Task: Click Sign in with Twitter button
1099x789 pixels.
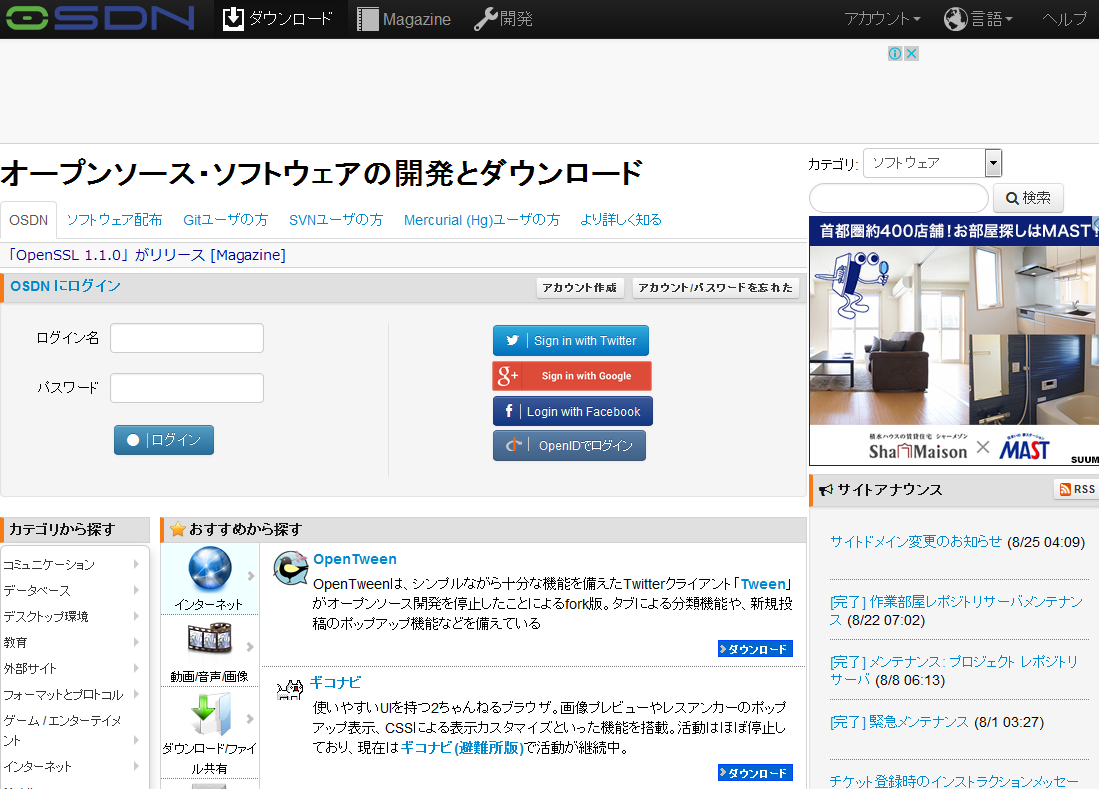Action: (x=571, y=341)
